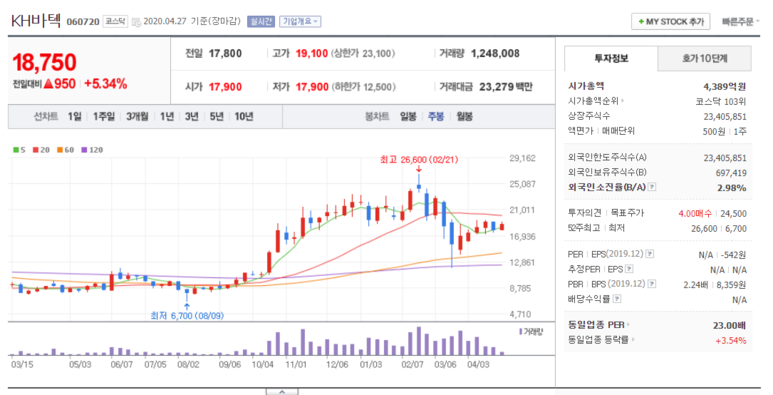Click the purple 120-day moving average legend

92,150
